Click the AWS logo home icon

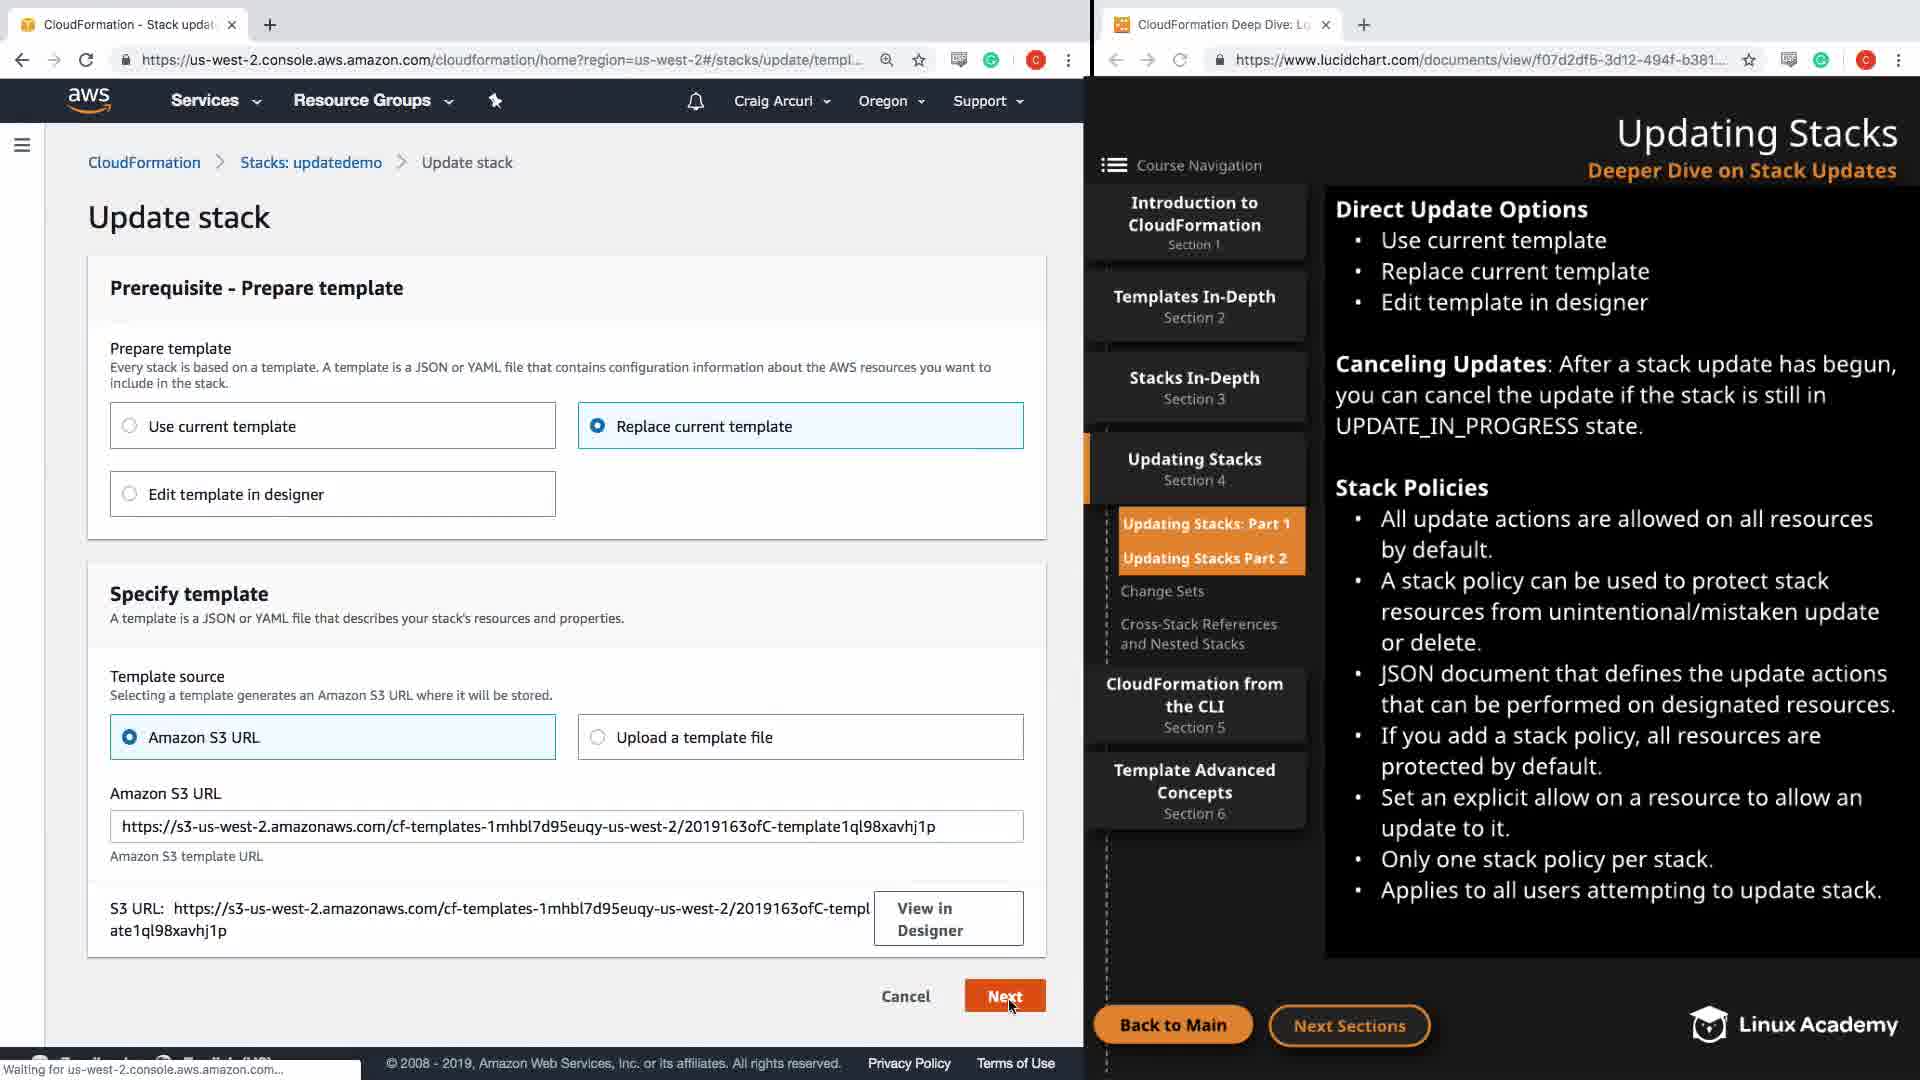[89, 100]
